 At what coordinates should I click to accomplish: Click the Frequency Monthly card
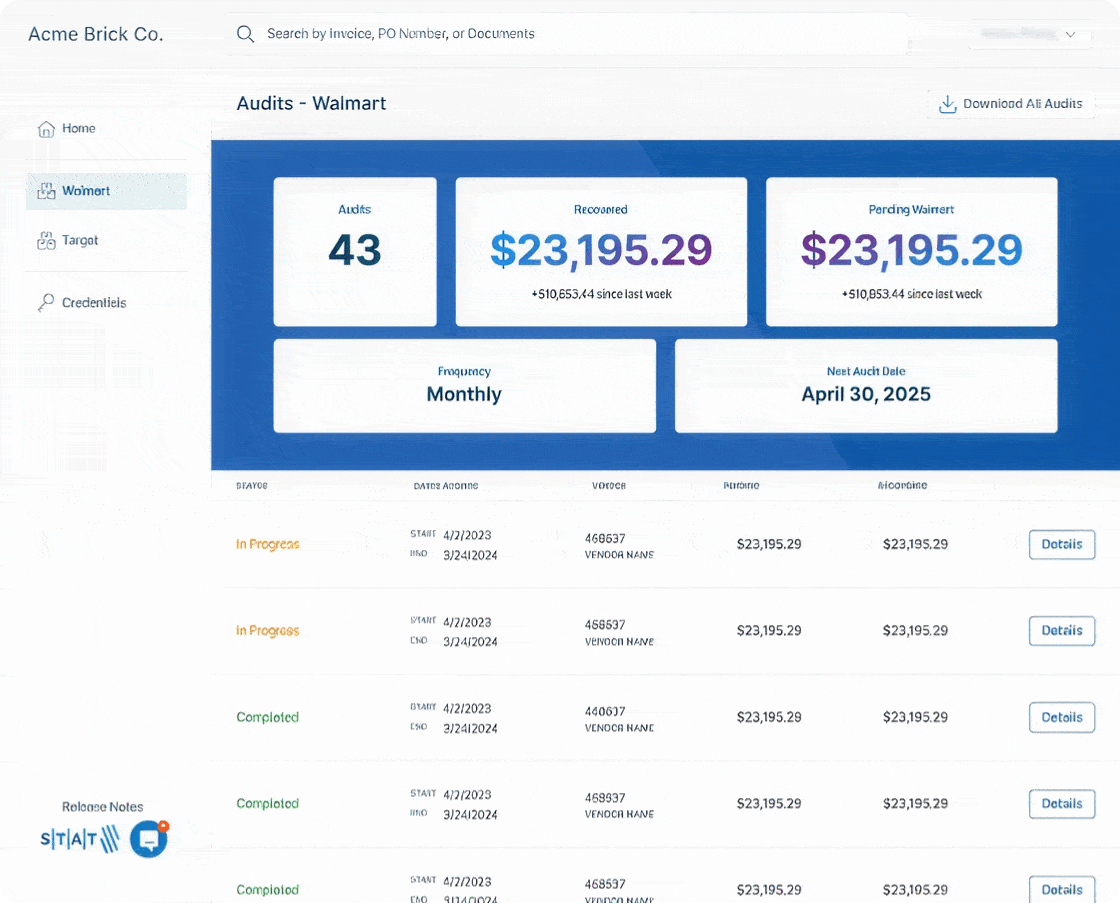point(464,386)
